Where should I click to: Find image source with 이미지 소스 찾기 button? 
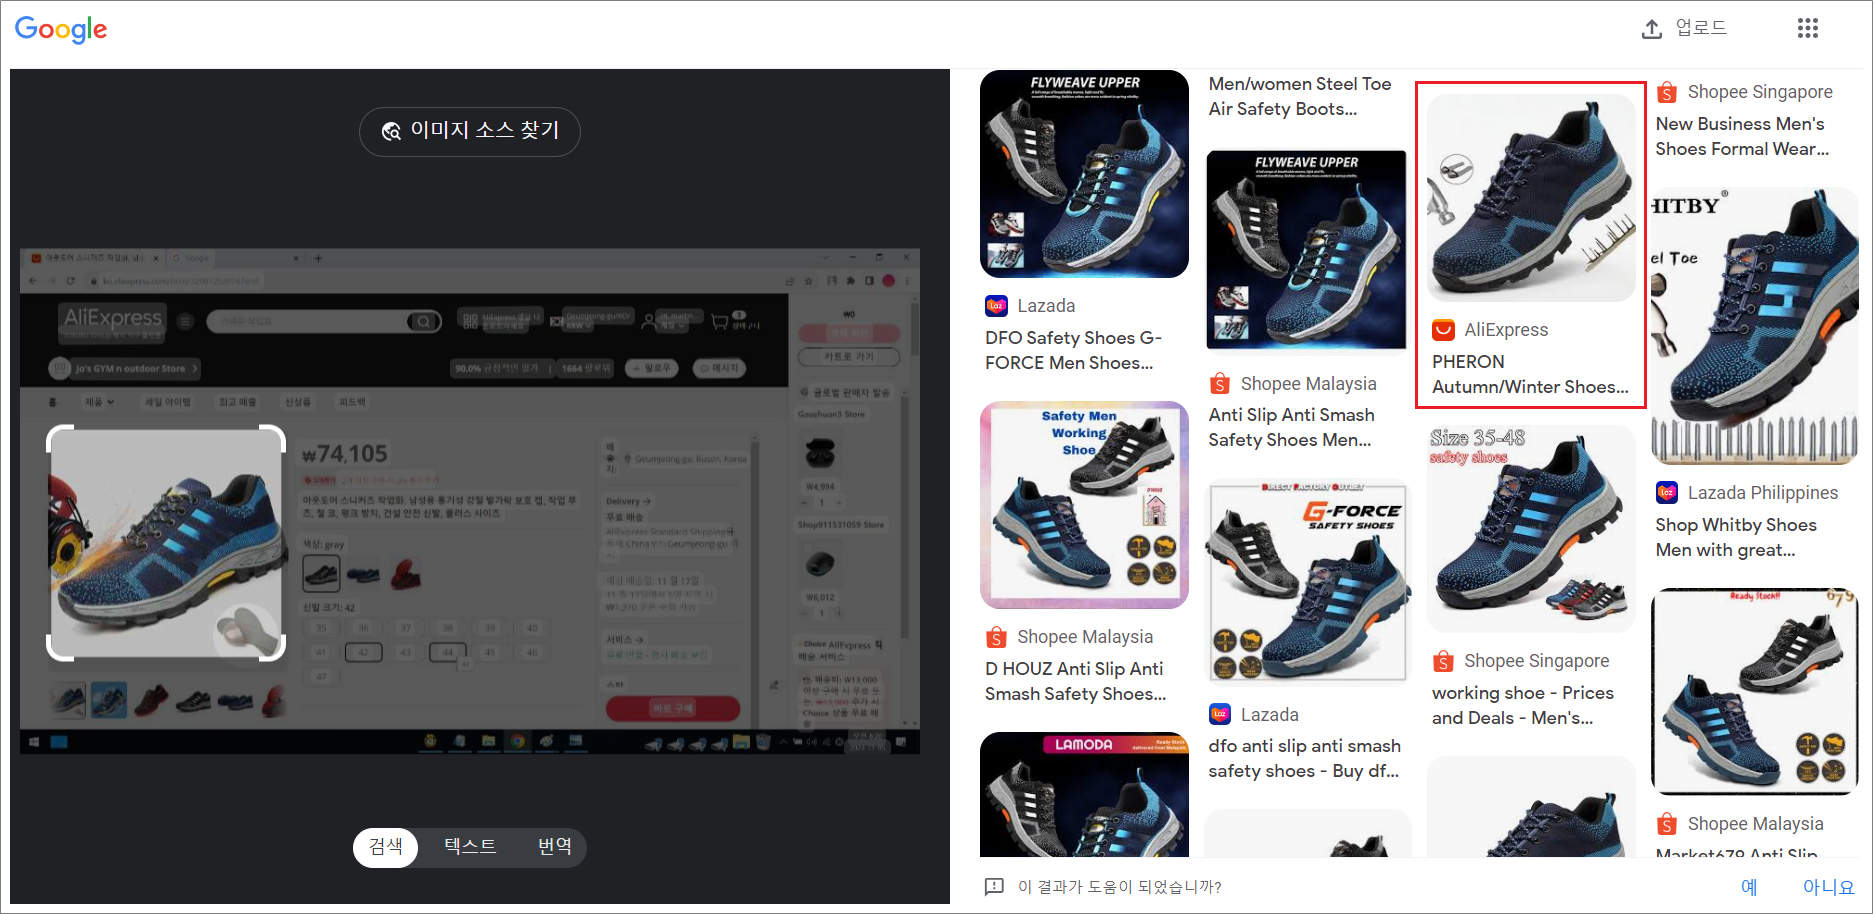click(470, 131)
